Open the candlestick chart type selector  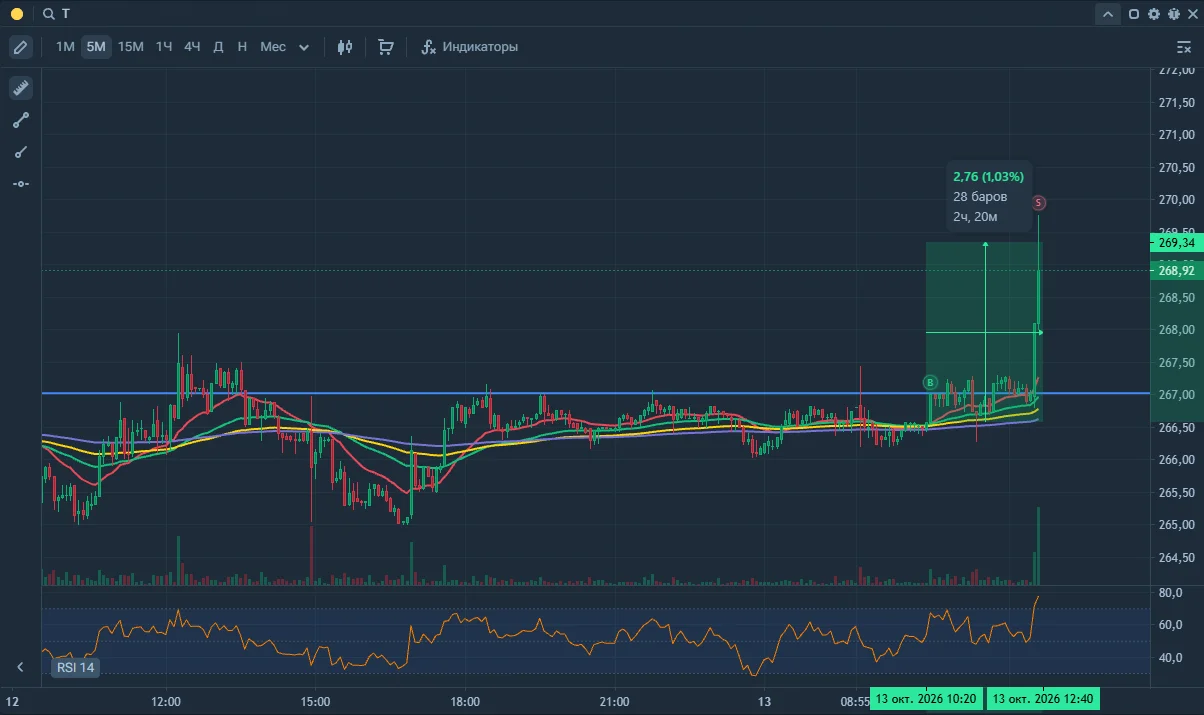tap(345, 47)
